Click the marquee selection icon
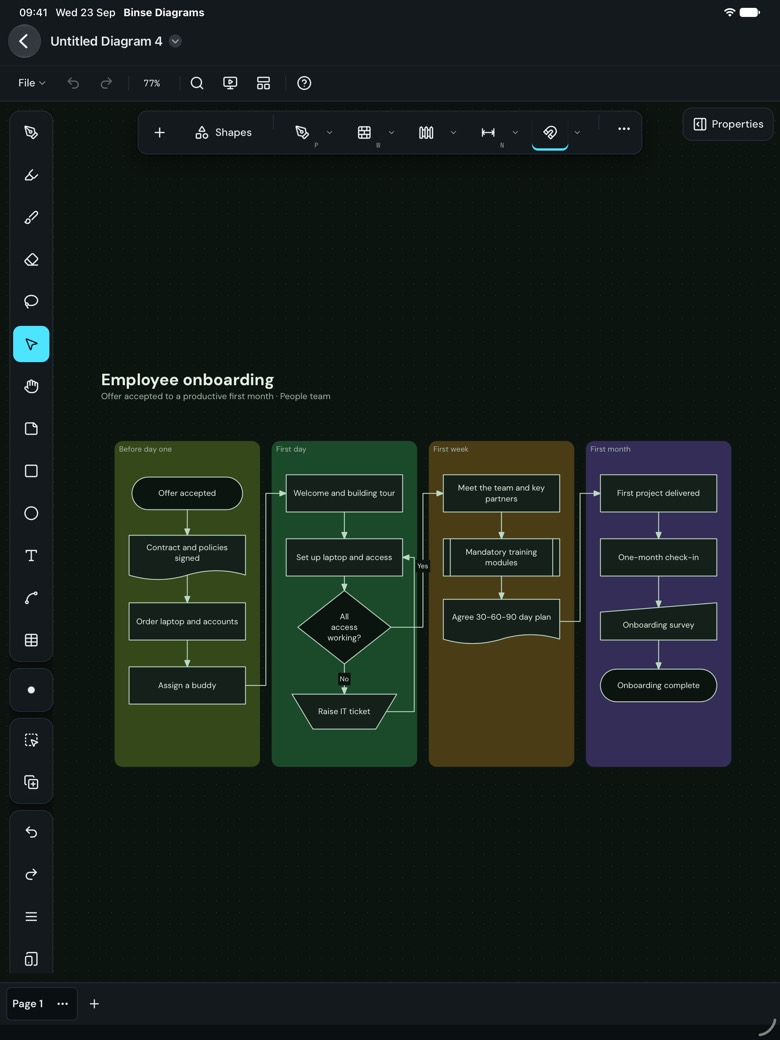The height and width of the screenshot is (1040, 780). 31,740
